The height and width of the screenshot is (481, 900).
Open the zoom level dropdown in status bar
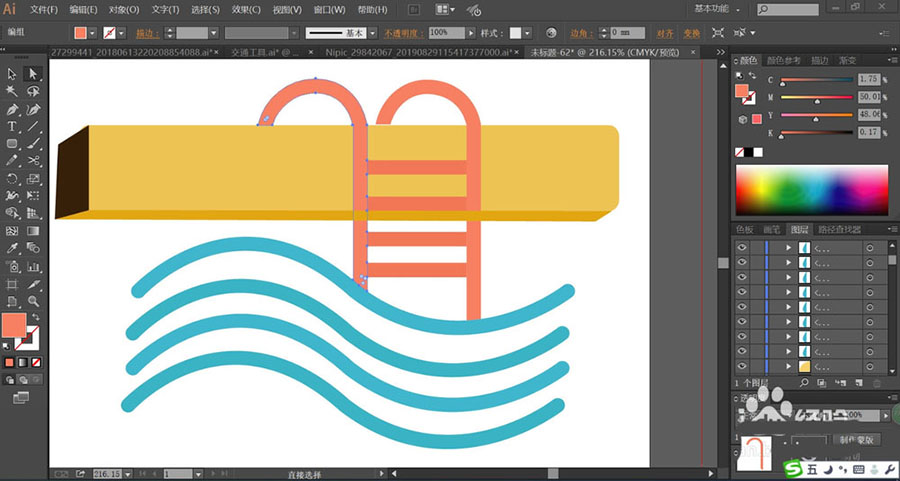(127, 474)
